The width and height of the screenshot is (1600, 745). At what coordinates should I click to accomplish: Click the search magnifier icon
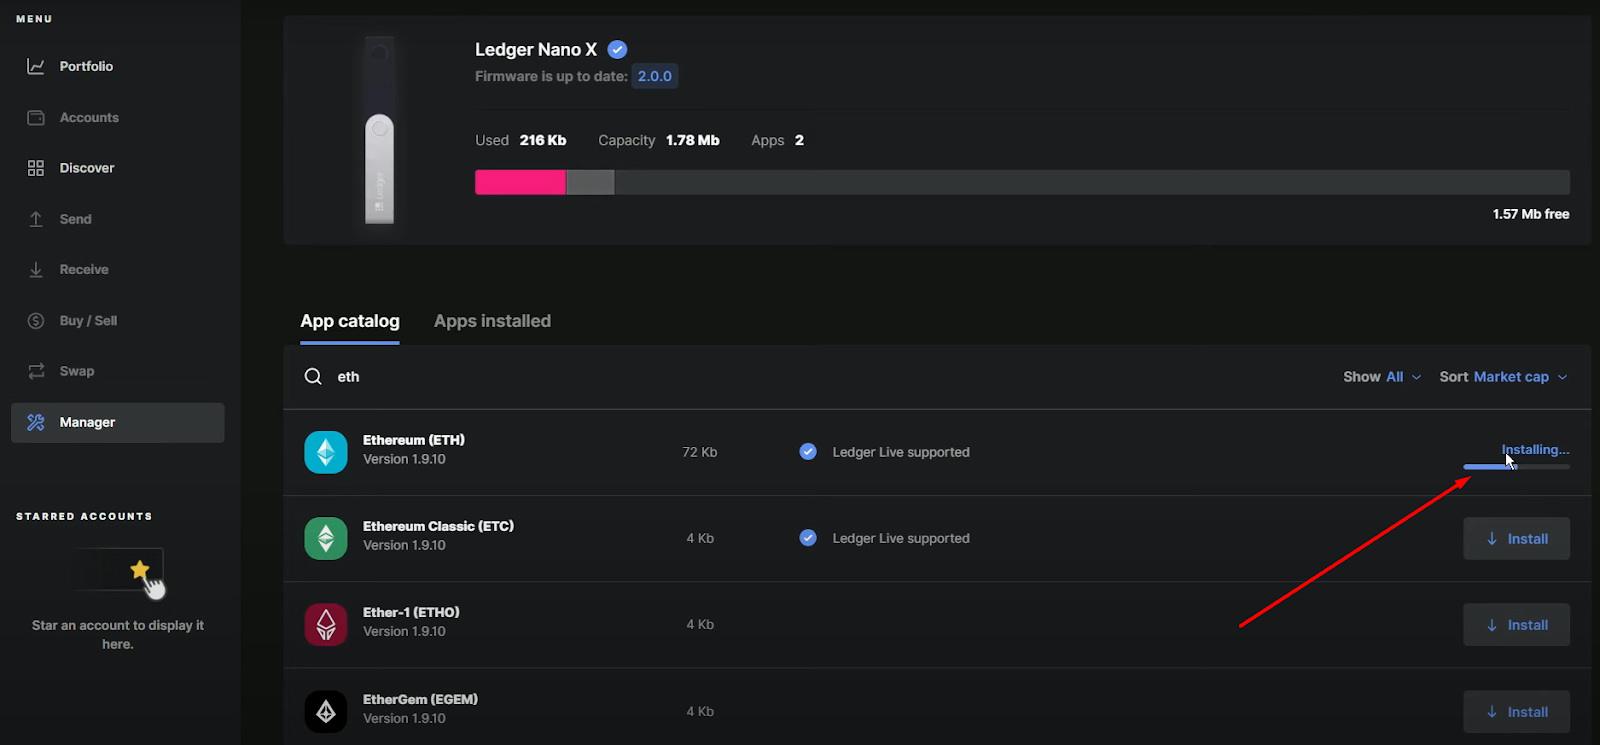click(x=313, y=376)
